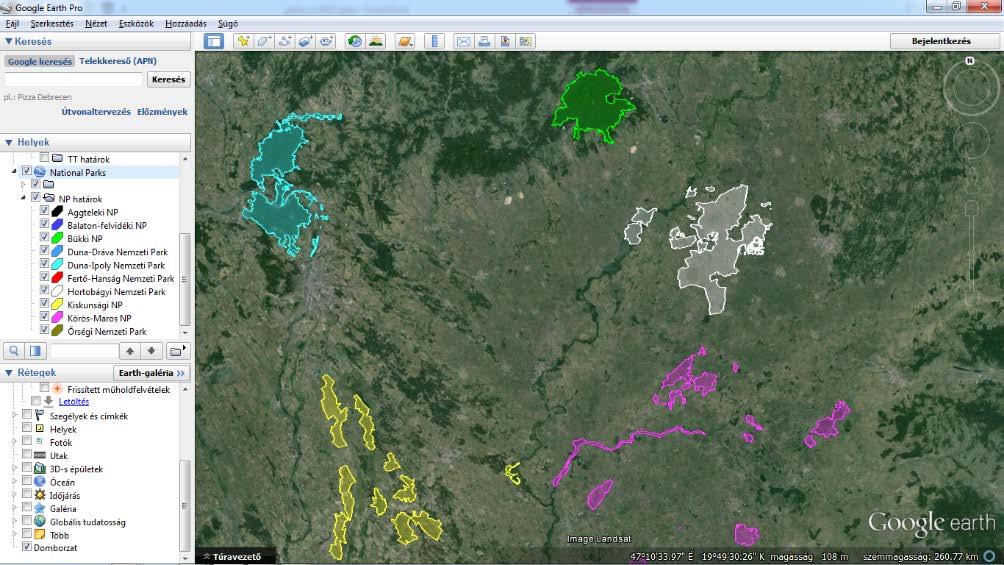Click the save image toolbar icon
This screenshot has height=565, width=1004.
505,41
